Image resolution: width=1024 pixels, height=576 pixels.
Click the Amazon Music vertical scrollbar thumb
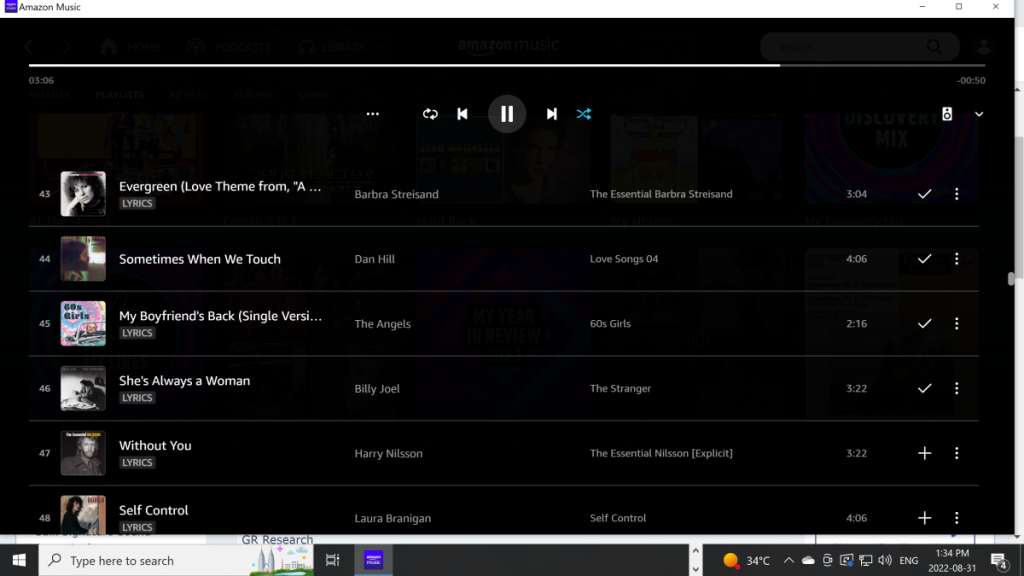pyautogui.click(x=1011, y=279)
